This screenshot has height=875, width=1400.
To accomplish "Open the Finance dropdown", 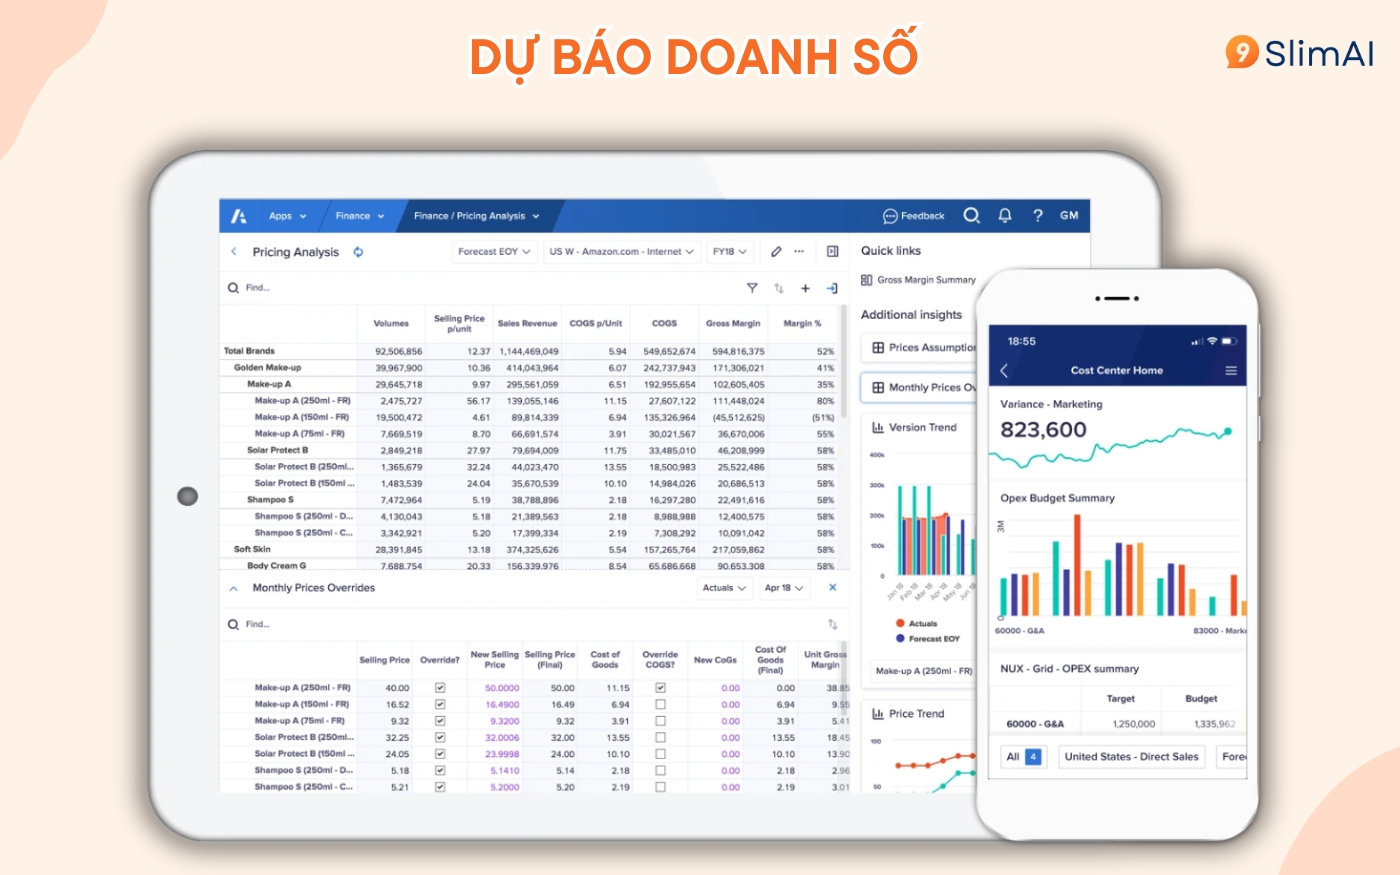I will point(360,216).
